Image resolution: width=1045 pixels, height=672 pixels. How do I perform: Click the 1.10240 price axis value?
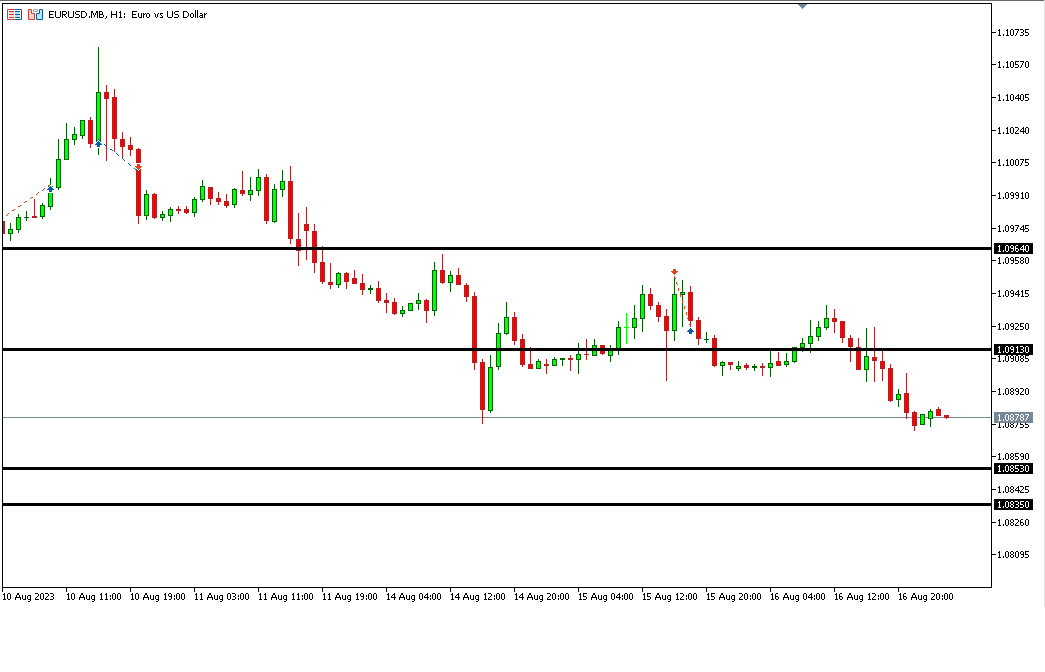click(1013, 130)
